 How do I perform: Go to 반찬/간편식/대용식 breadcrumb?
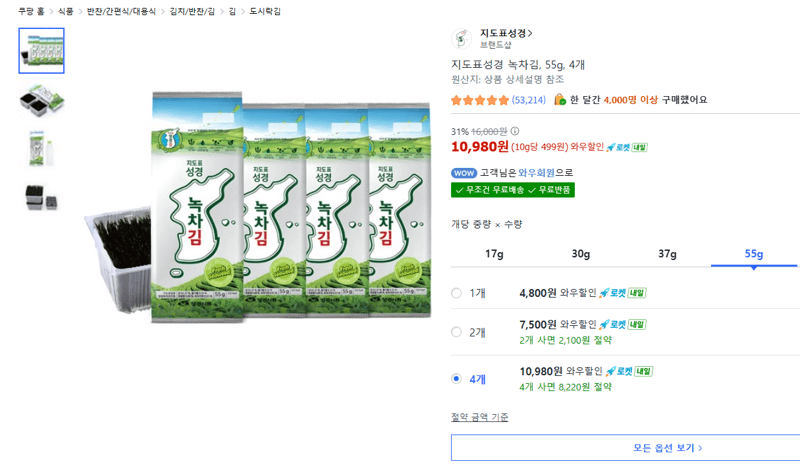[121, 11]
